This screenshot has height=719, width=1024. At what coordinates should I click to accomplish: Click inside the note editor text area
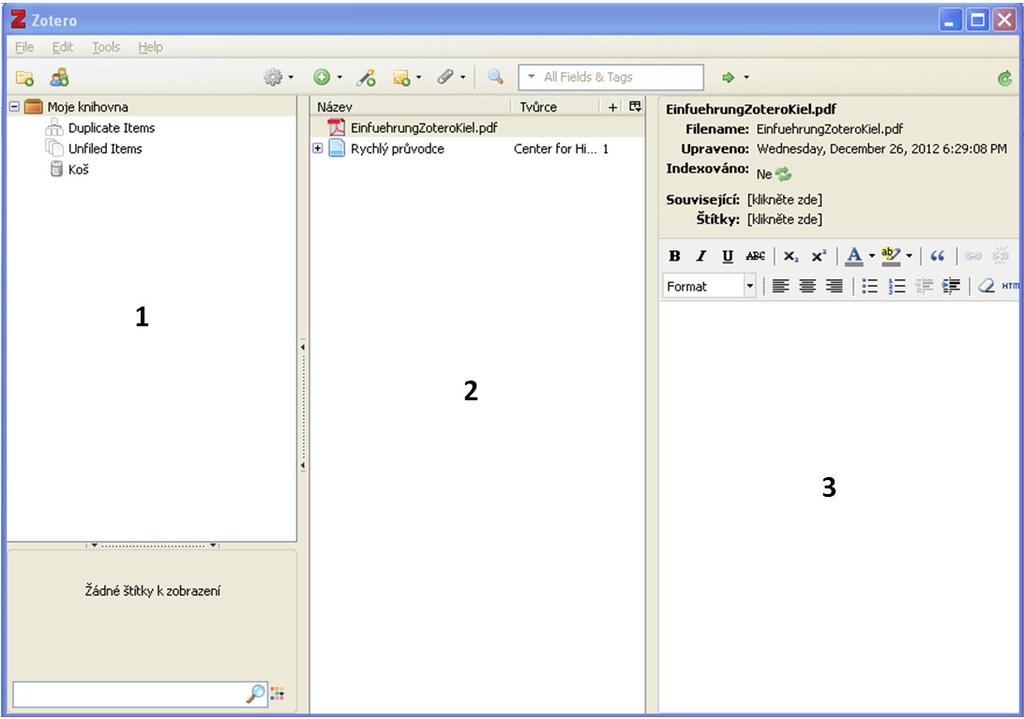point(839,506)
